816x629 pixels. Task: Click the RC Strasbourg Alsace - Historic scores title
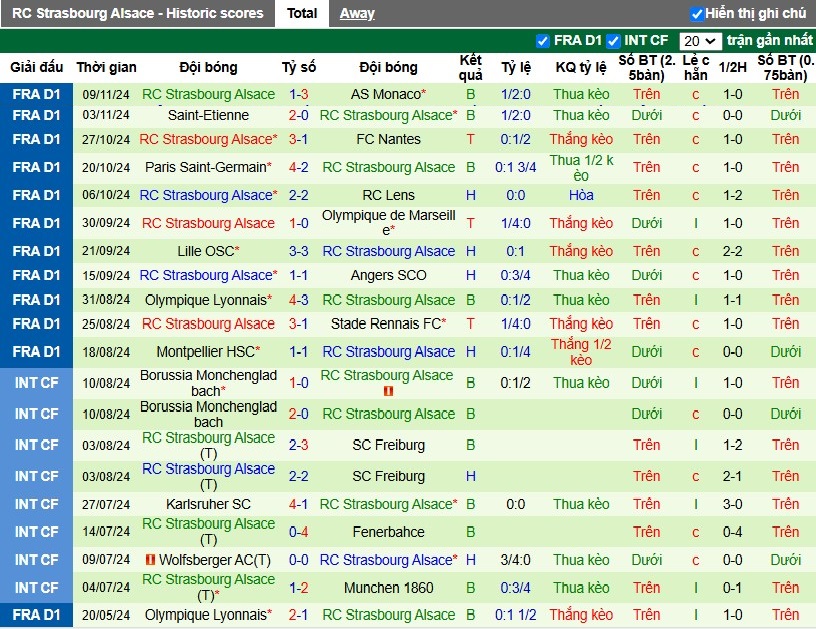137,13
